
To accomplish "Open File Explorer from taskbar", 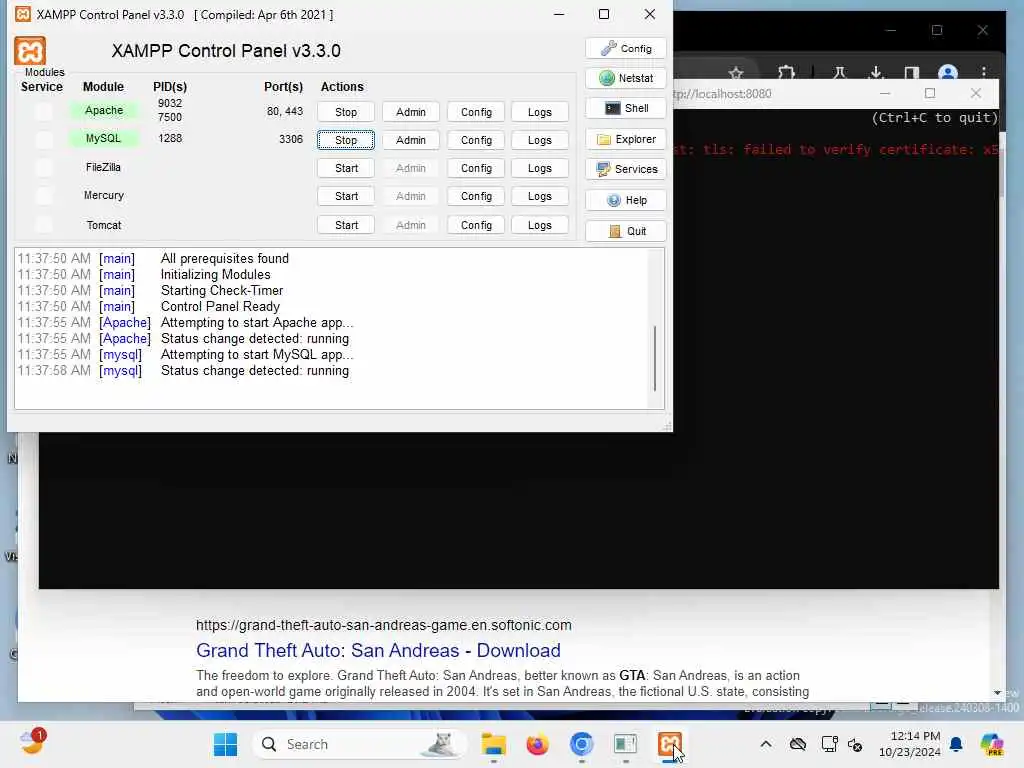I will coord(494,744).
